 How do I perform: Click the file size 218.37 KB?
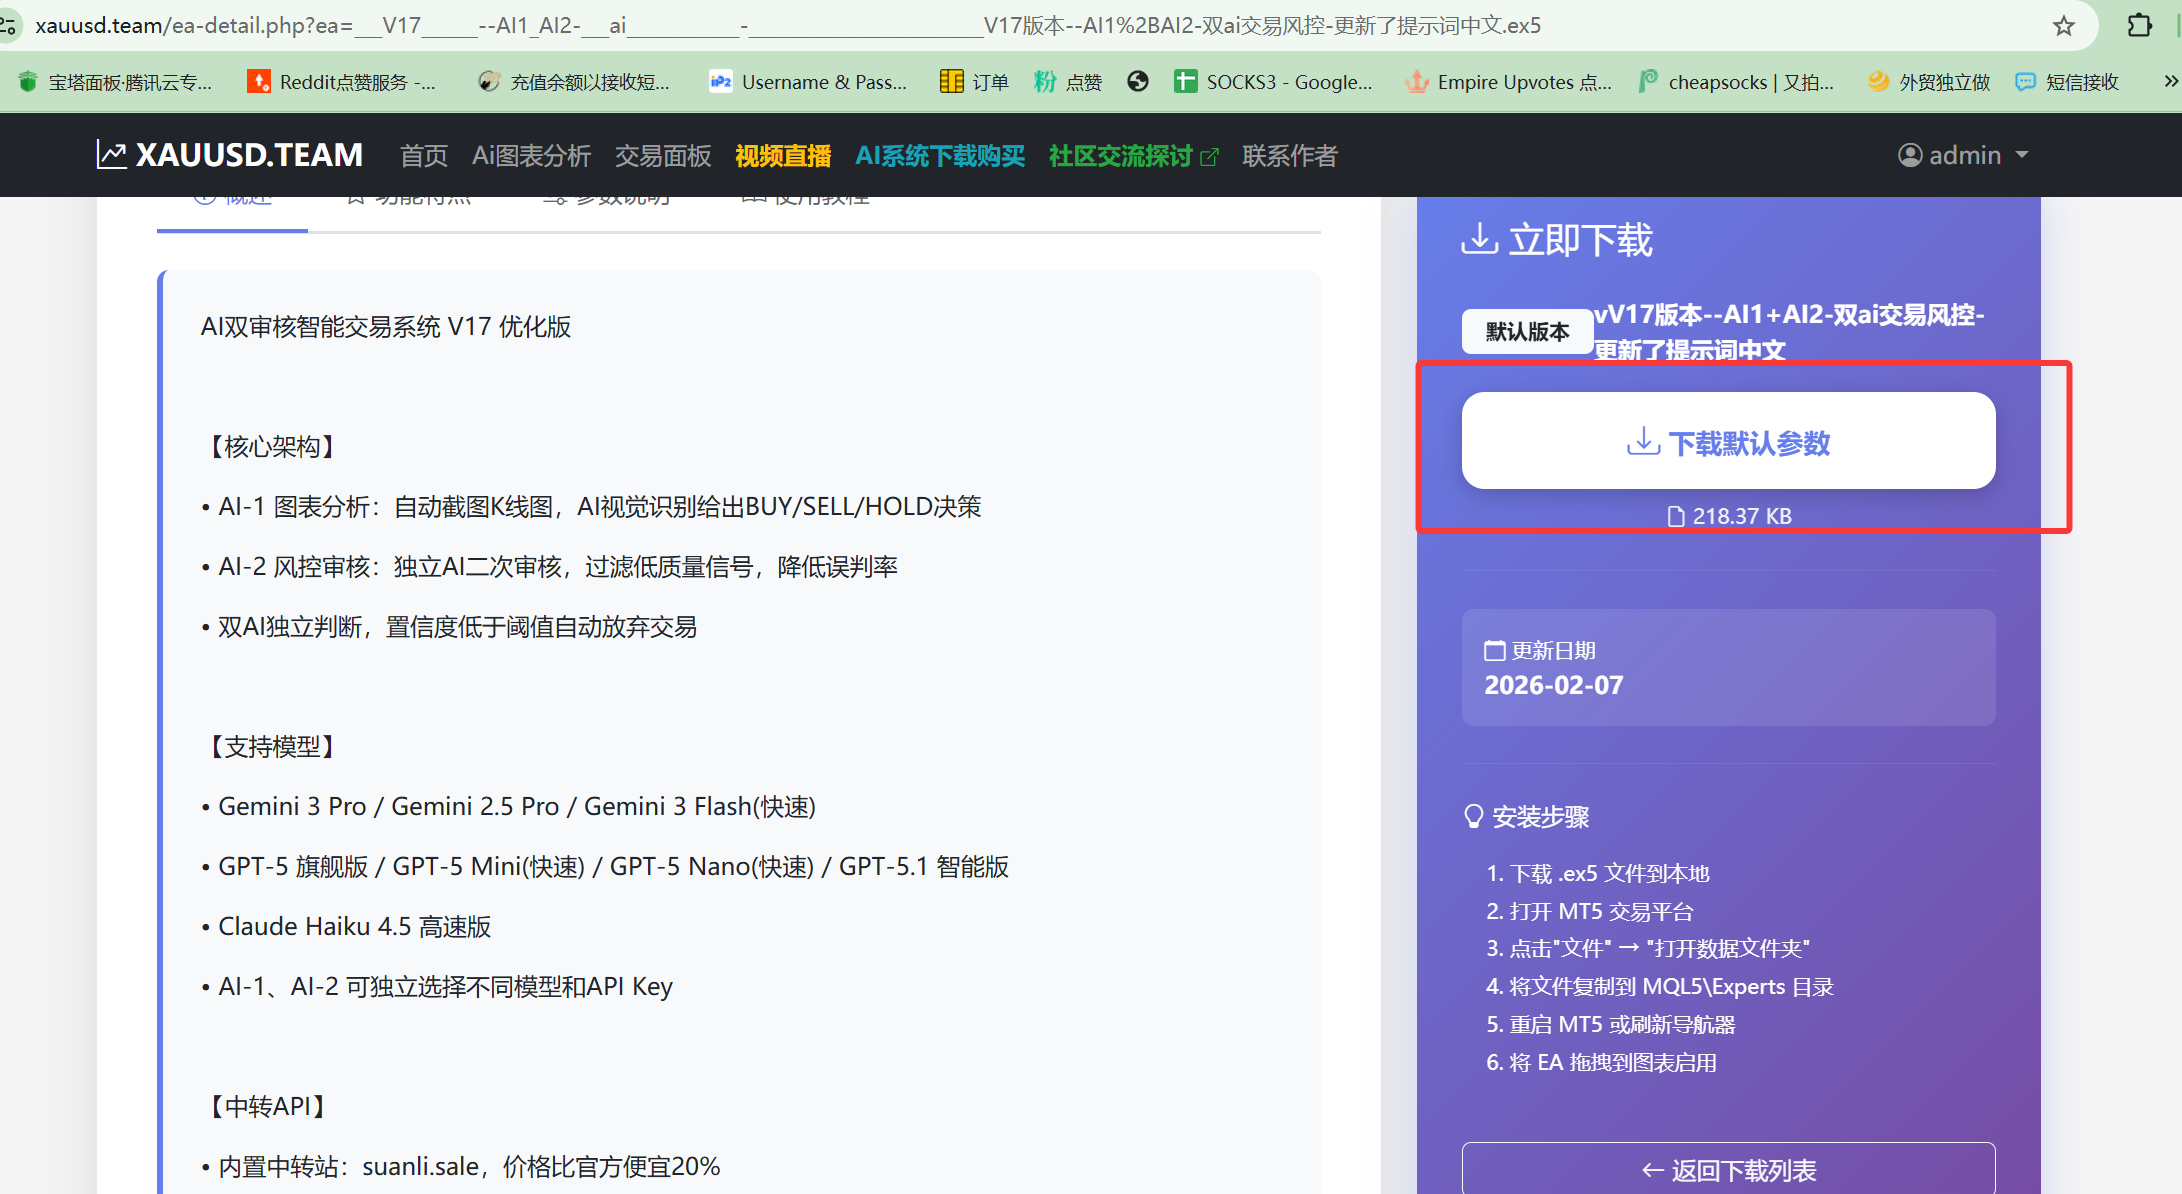(x=1729, y=516)
